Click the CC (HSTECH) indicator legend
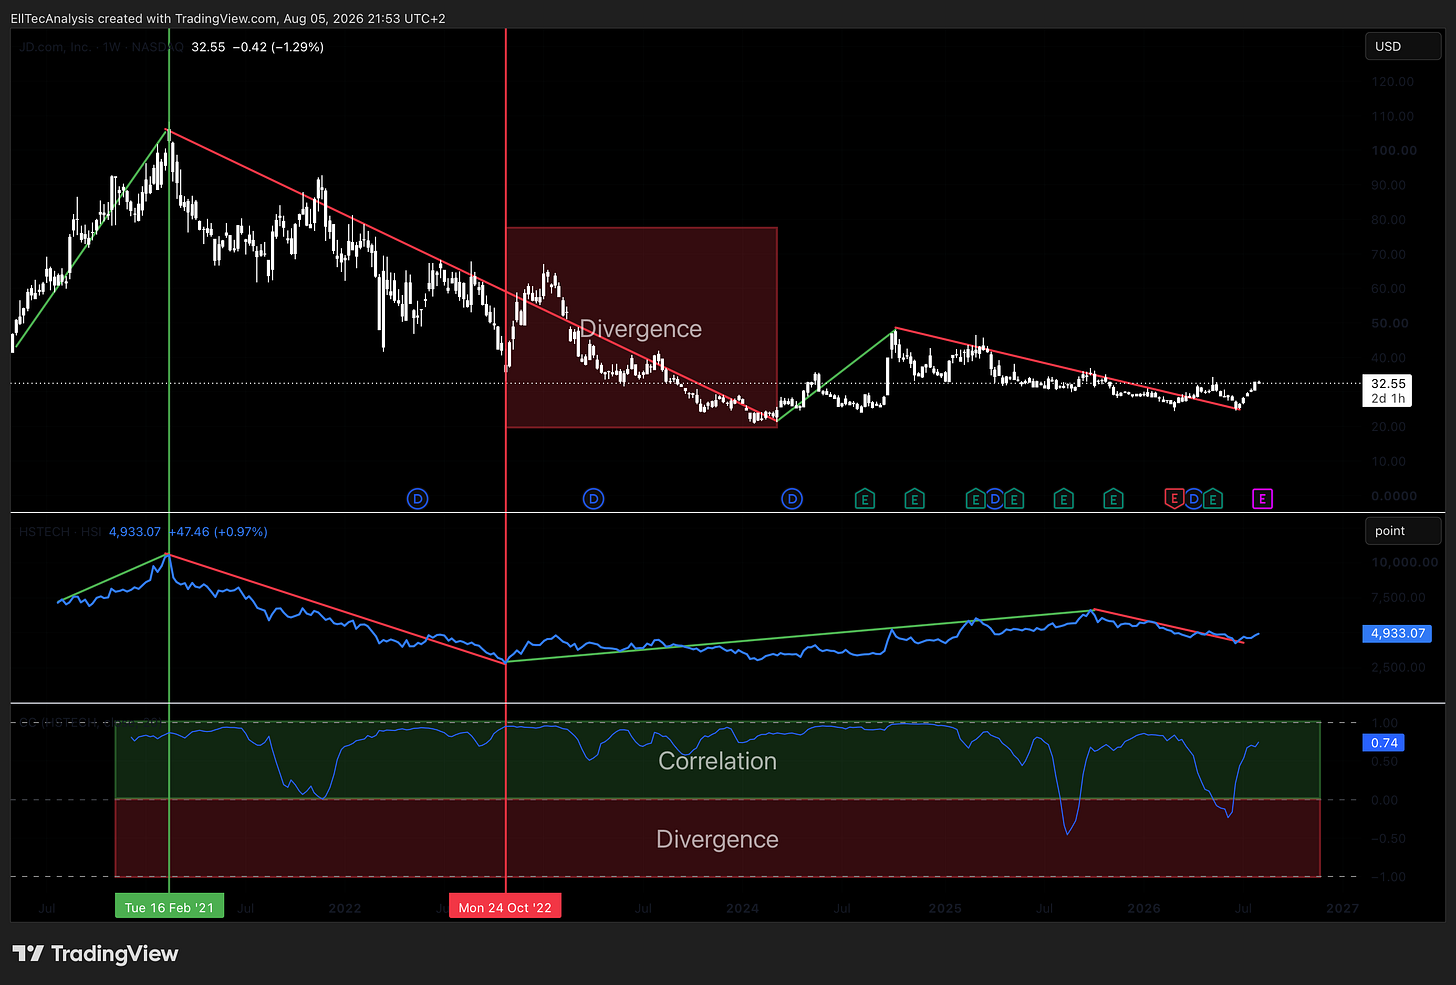The height and width of the screenshot is (985, 1456). [x=90, y=722]
